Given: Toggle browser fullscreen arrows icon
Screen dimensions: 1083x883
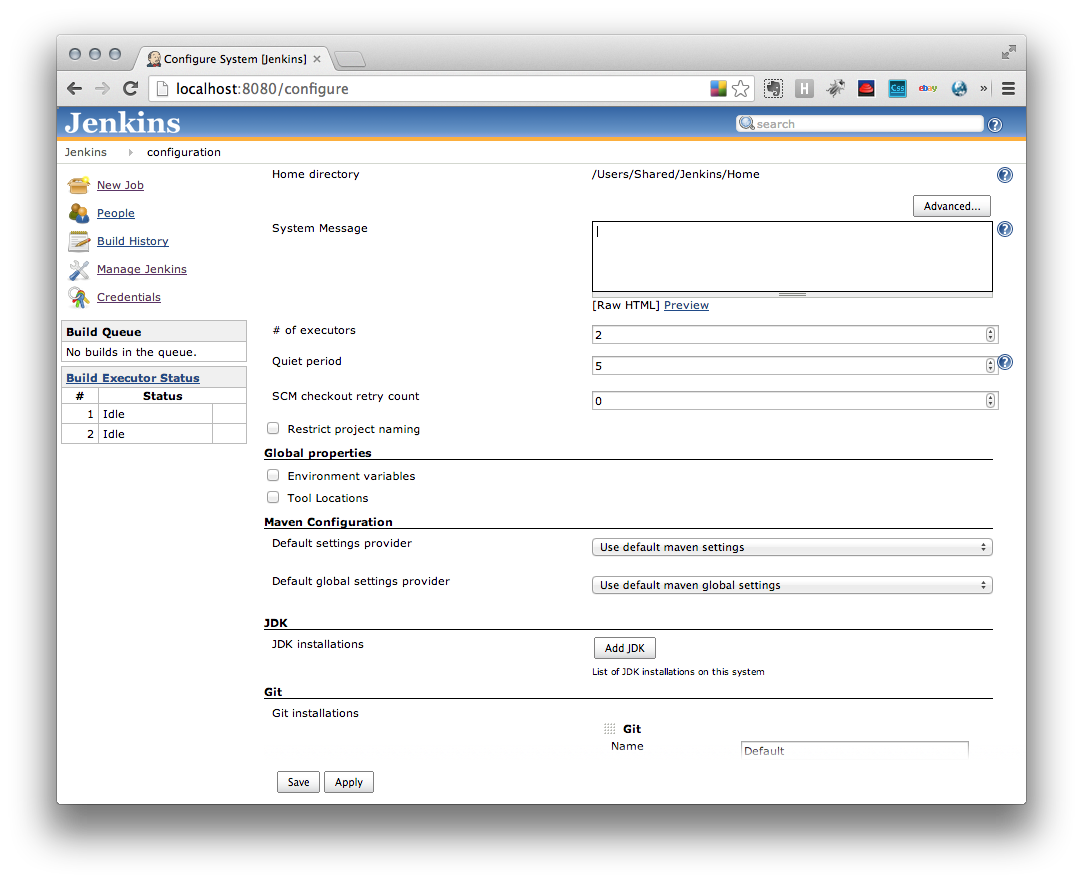Looking at the screenshot, I should click(1009, 52).
